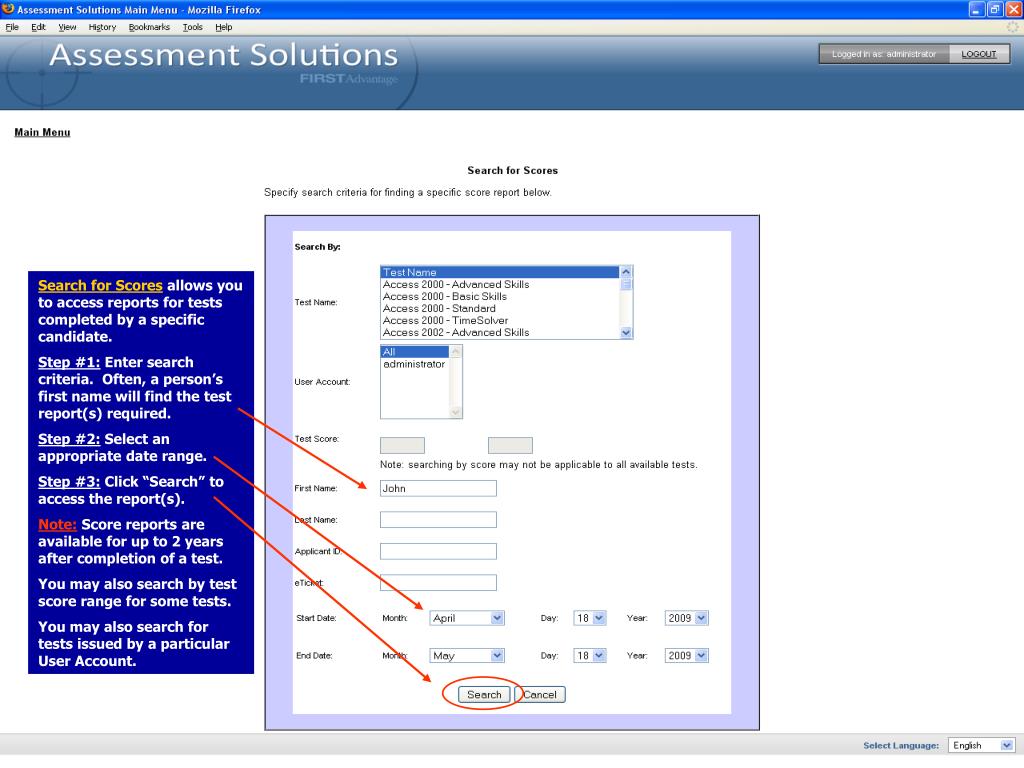1024x768 pixels.
Task: Close the Firefox window
Action: click(x=1014, y=9)
